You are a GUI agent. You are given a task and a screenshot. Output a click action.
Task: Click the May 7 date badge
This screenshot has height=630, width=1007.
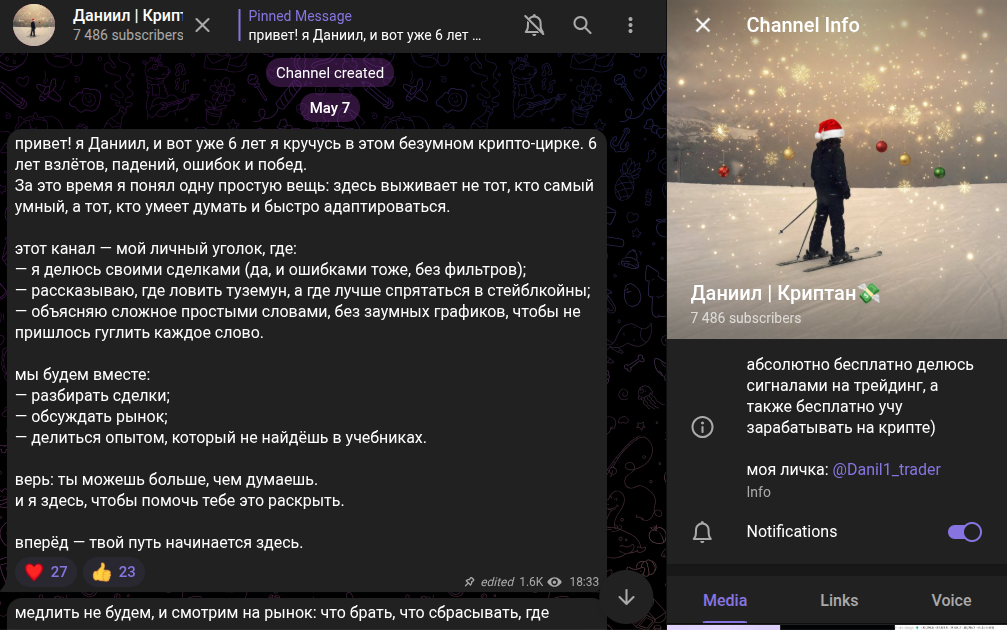coord(329,107)
